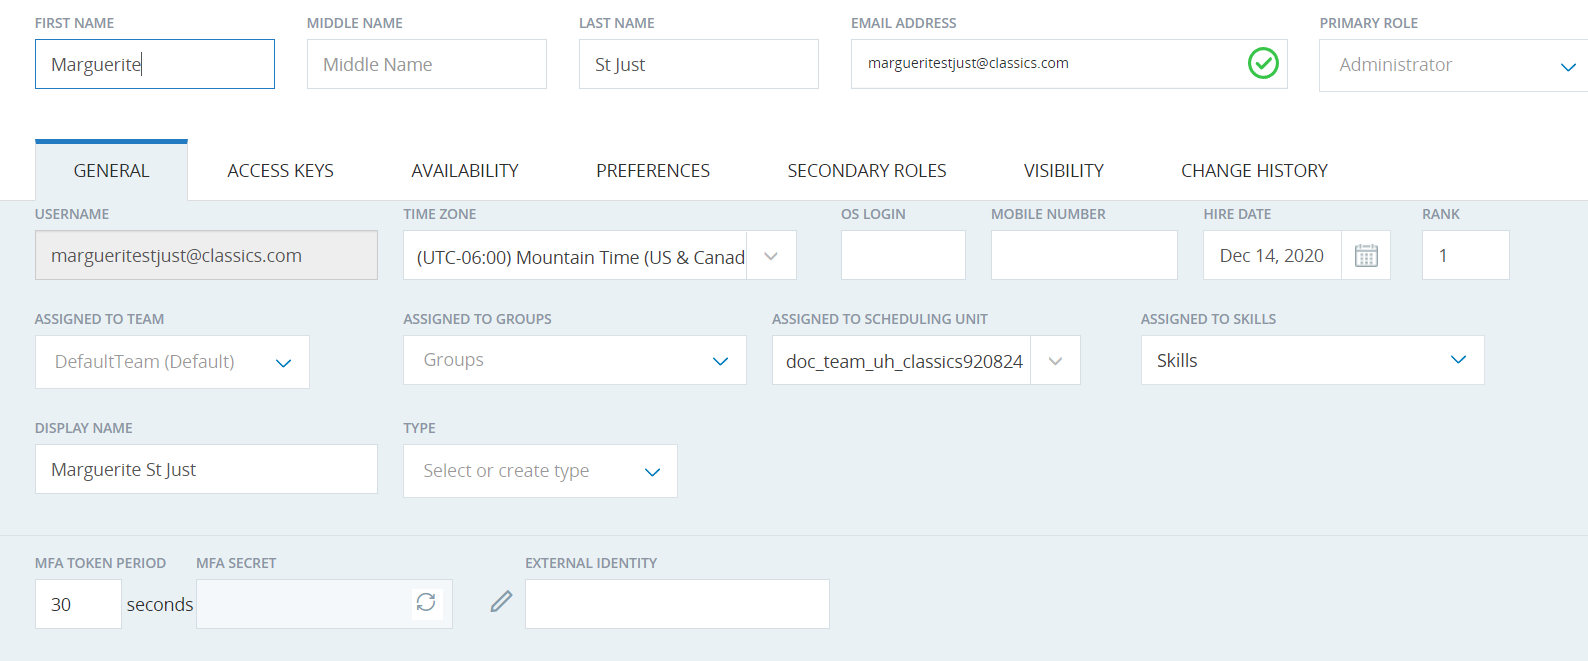Click the pencil edit icon near MFA secret
This screenshot has height=661, width=1588.
pos(501,601)
